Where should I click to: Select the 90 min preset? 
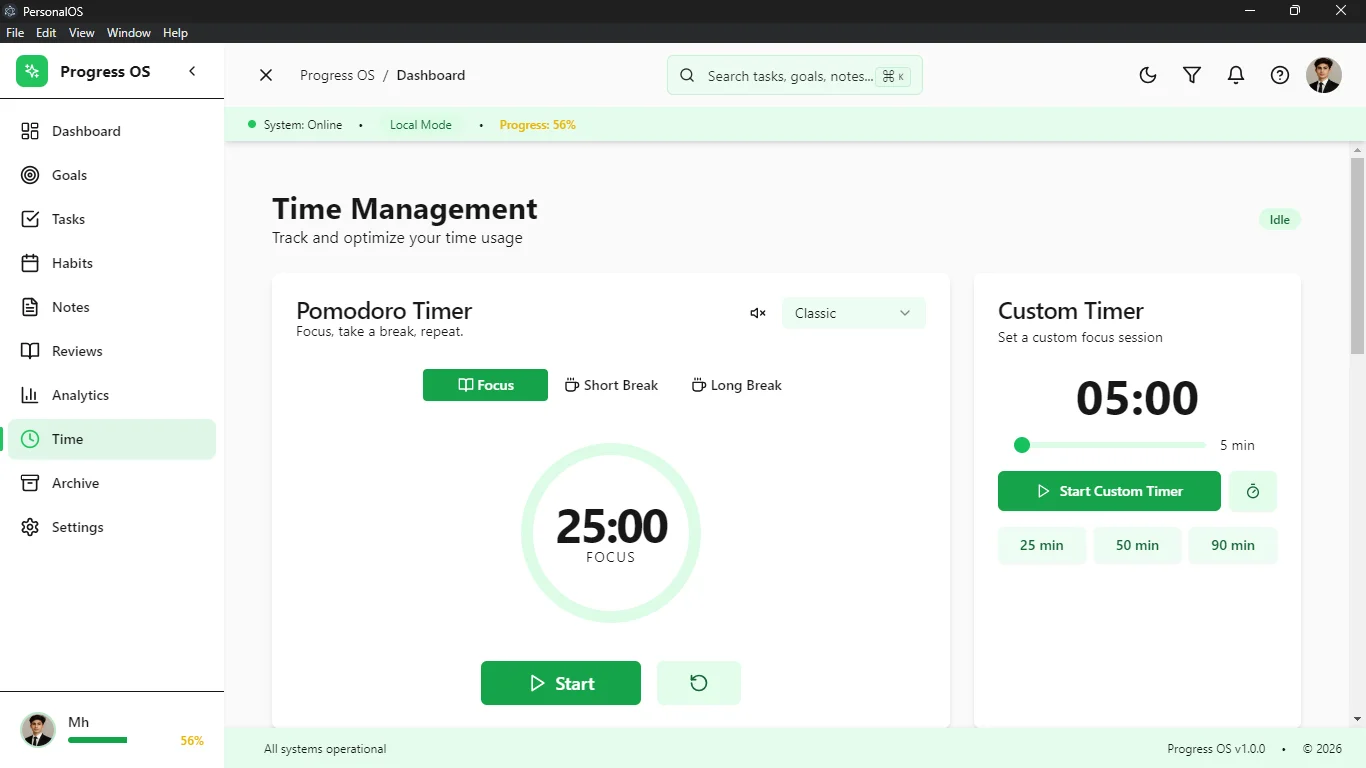point(1233,545)
